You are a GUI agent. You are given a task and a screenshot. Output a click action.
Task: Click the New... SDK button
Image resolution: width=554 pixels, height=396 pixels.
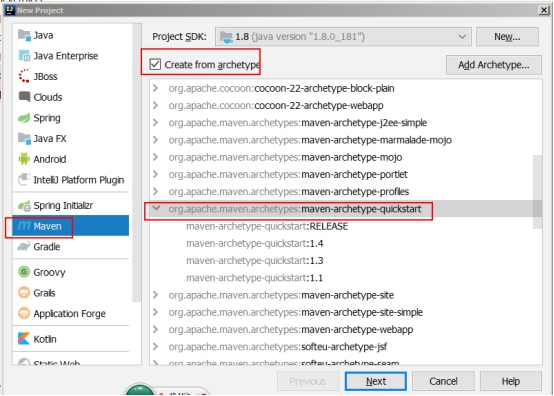click(x=507, y=37)
